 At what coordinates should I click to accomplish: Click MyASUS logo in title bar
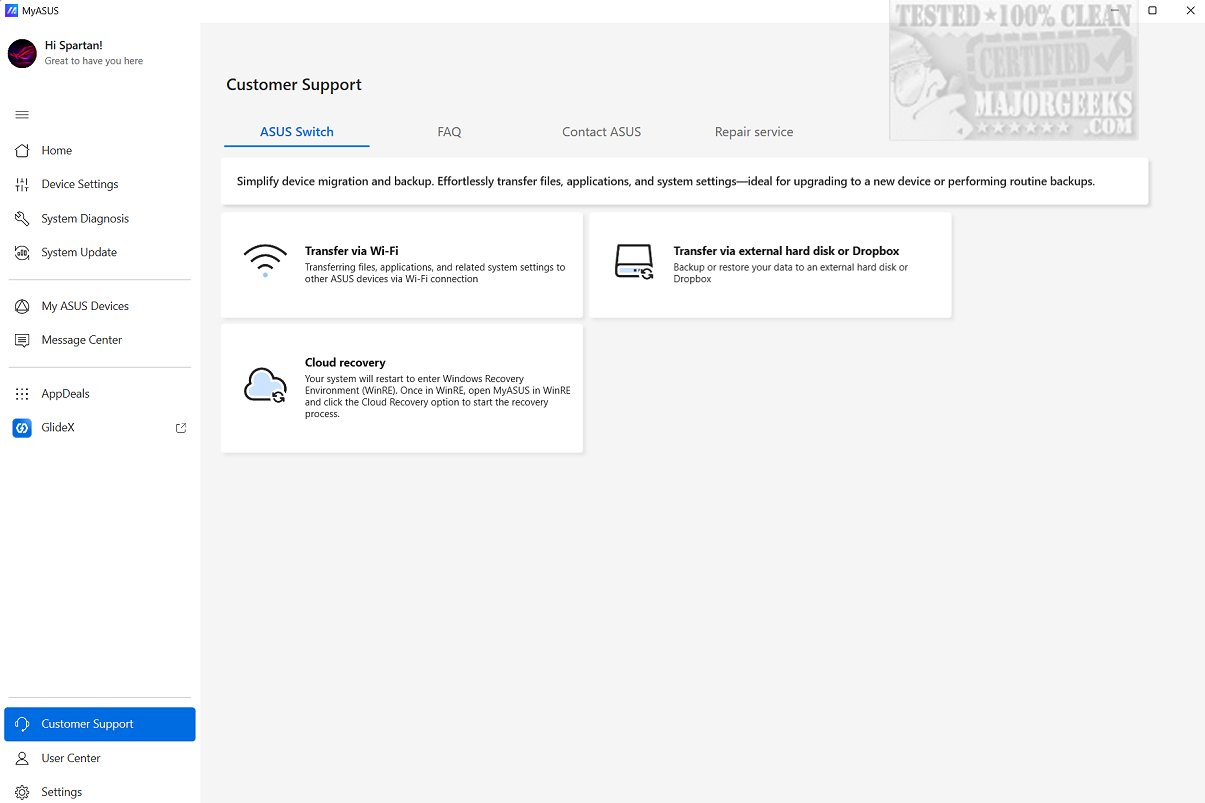pyautogui.click(x=11, y=10)
